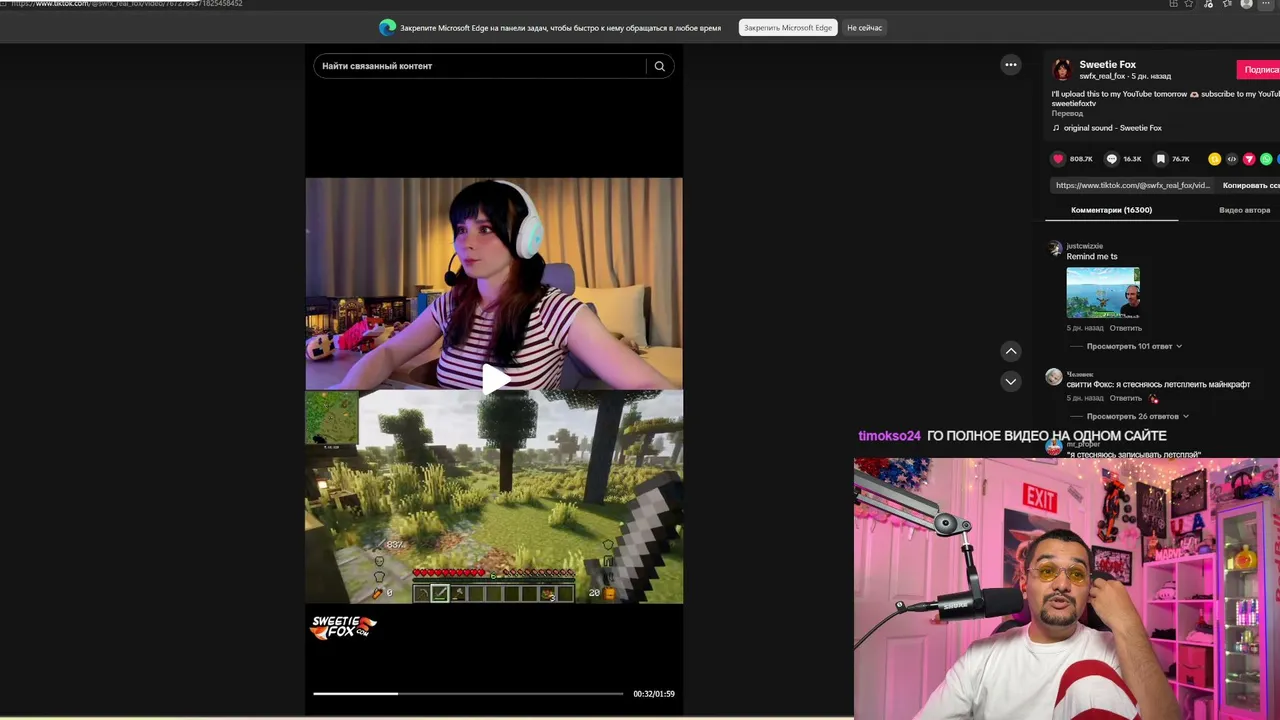Share video through the WhatsApp icon
The width and height of the screenshot is (1280, 720).
tap(1266, 159)
